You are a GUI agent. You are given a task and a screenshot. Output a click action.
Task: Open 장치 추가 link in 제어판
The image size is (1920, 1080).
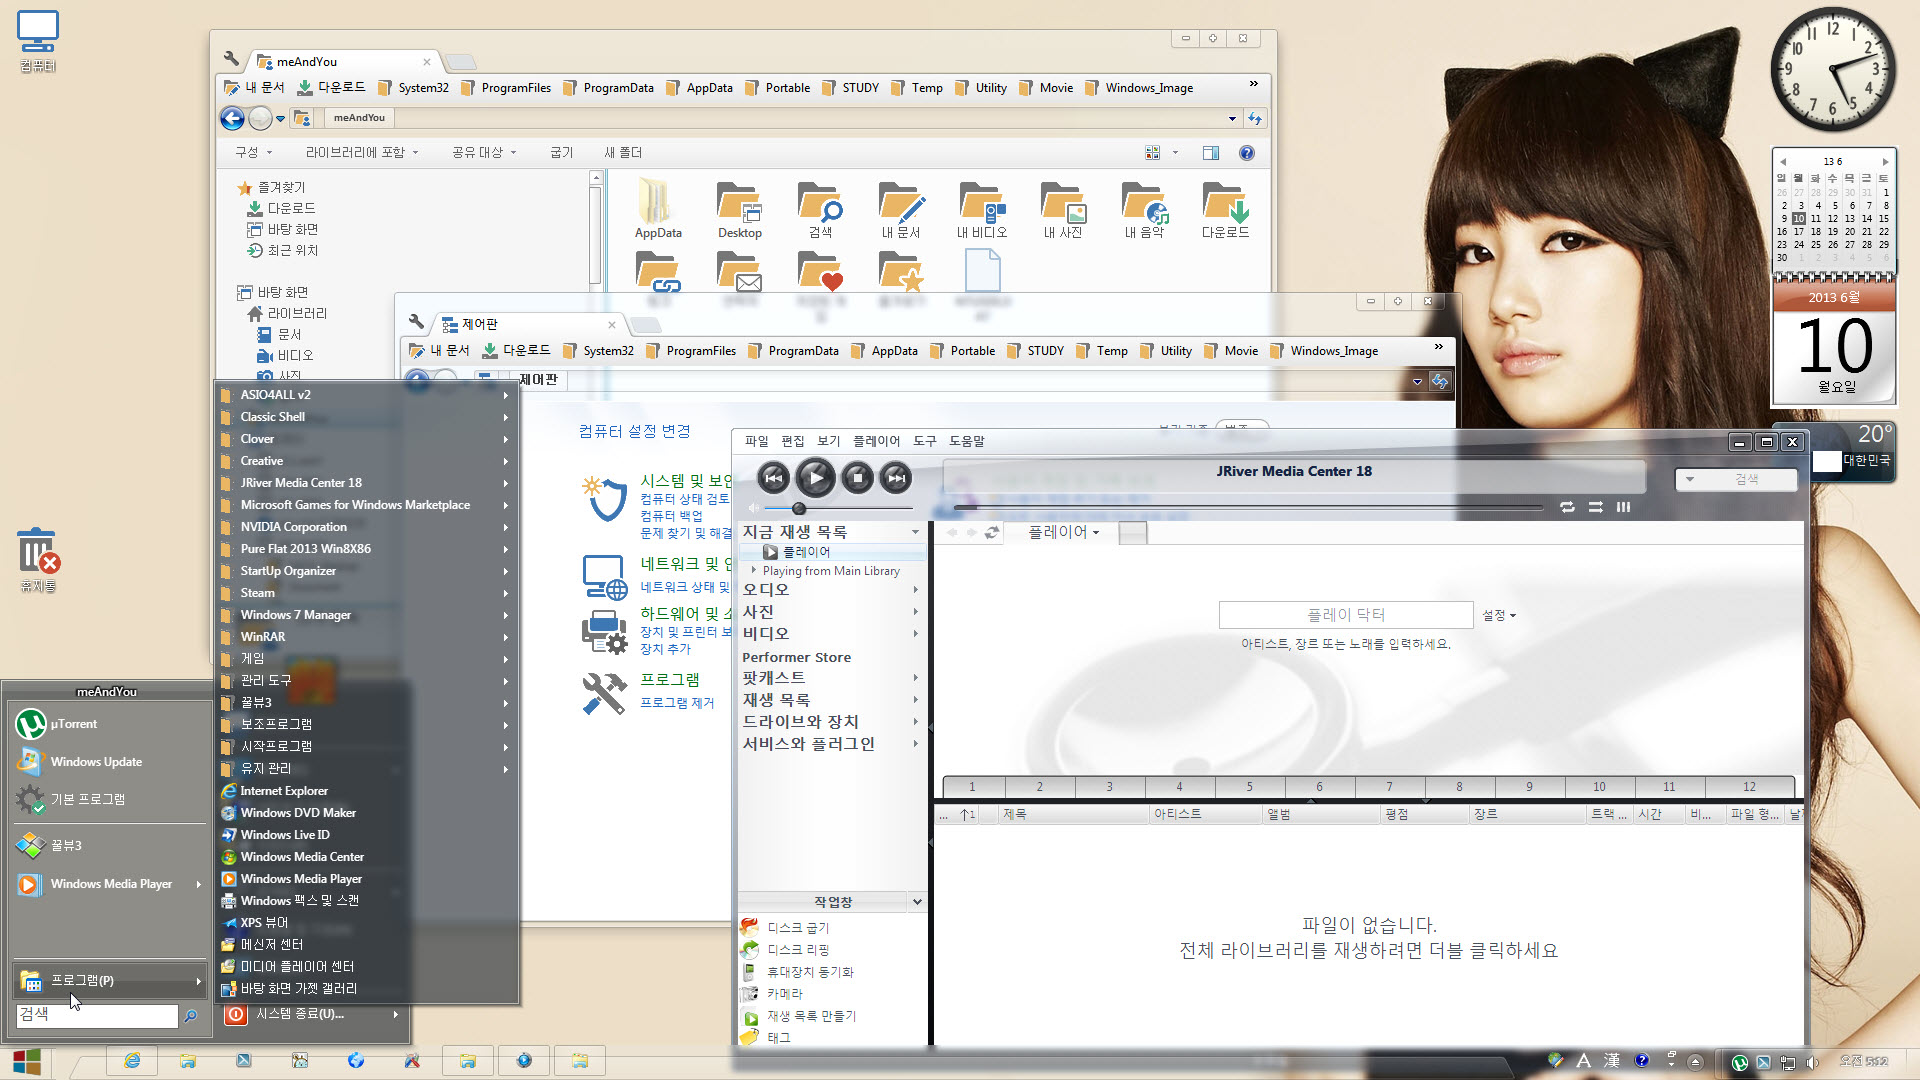[x=665, y=649]
